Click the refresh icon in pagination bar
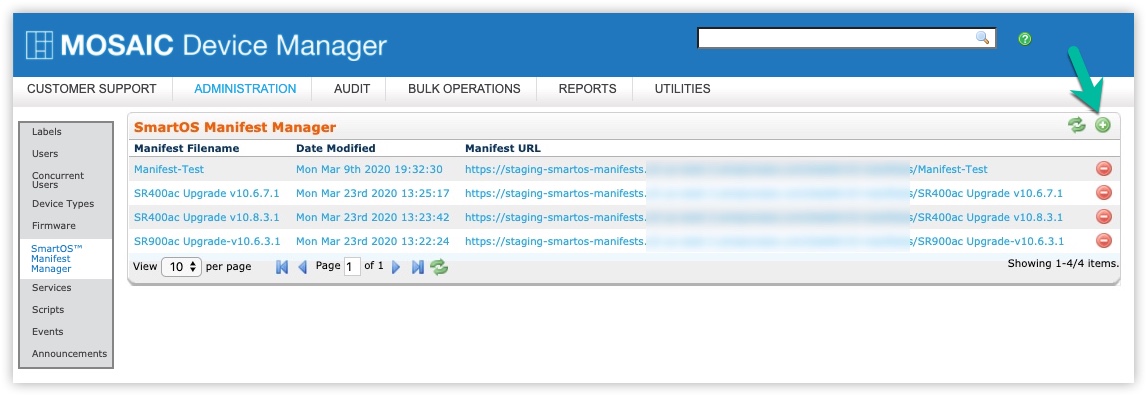The height and width of the screenshot is (396, 1147). pos(439,267)
